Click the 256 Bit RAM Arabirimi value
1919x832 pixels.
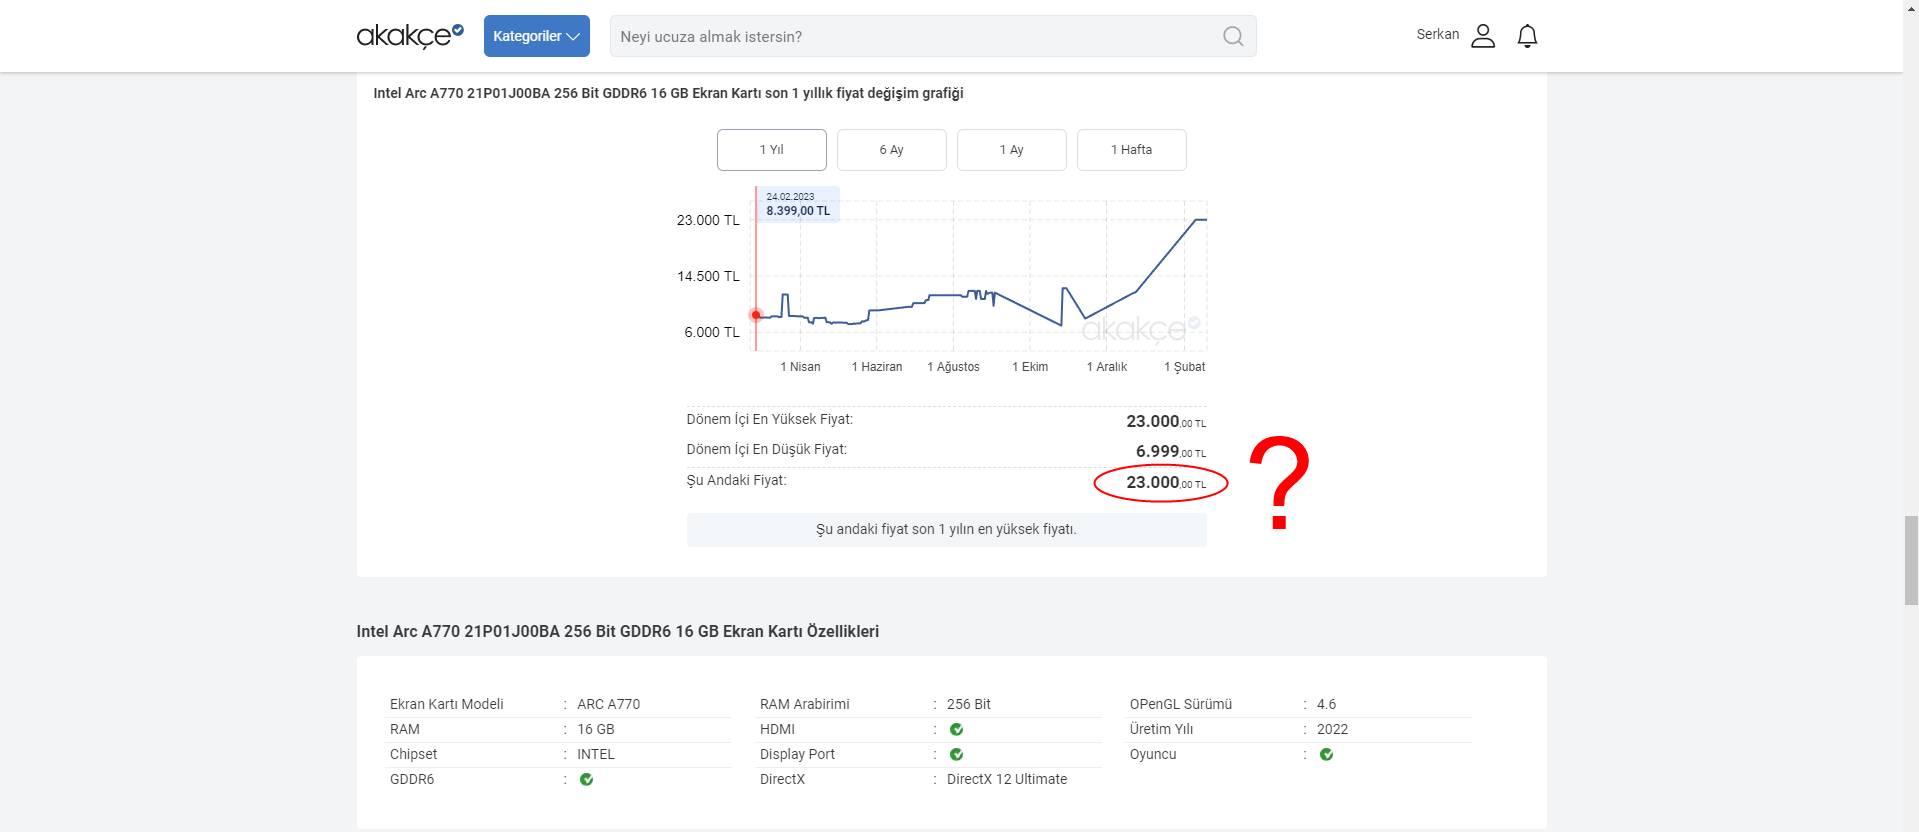969,704
